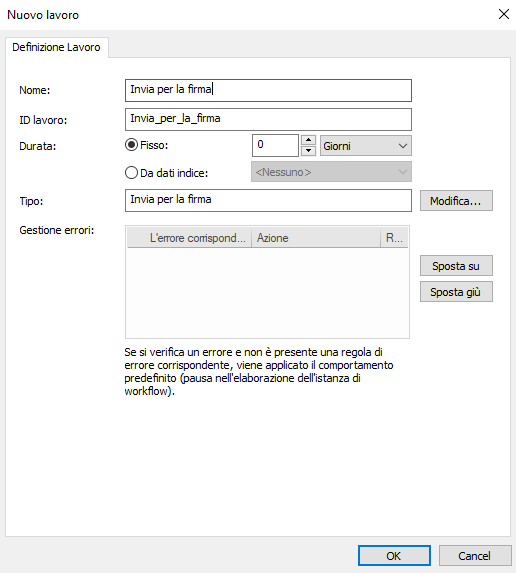Open the <Nessuno> index data dropdown
This screenshot has height=573, width=516.
[x=331, y=172]
